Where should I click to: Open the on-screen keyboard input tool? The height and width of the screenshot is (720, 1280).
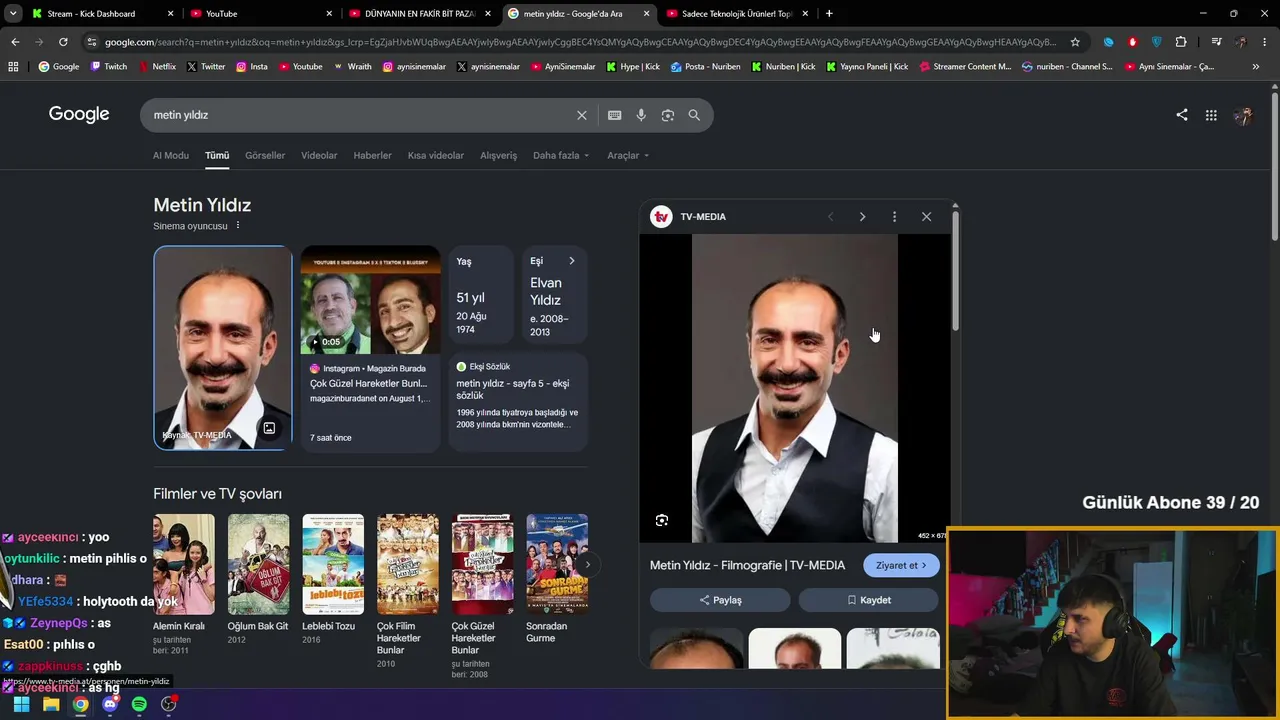coord(615,115)
